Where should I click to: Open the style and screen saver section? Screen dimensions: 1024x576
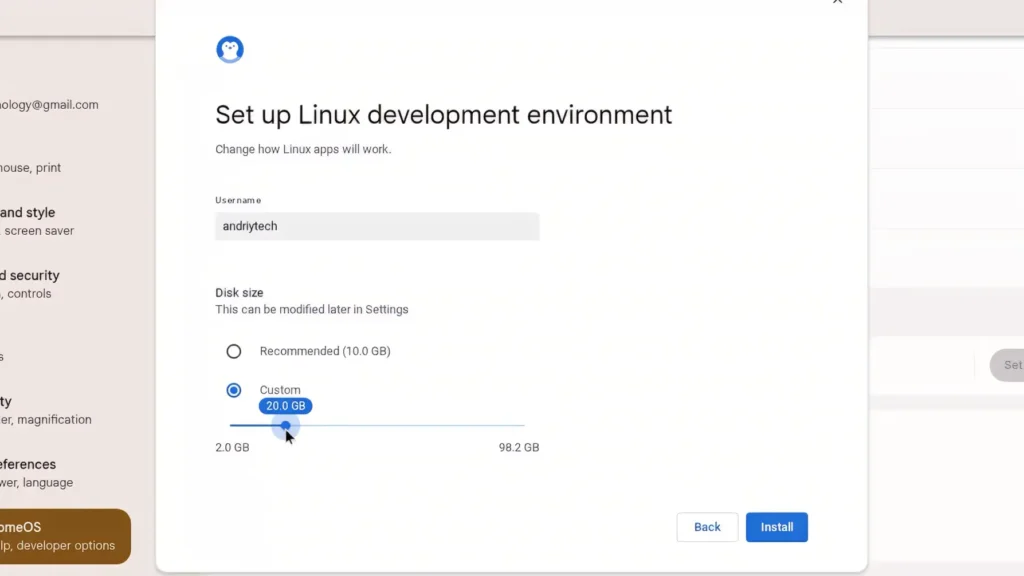[37, 221]
